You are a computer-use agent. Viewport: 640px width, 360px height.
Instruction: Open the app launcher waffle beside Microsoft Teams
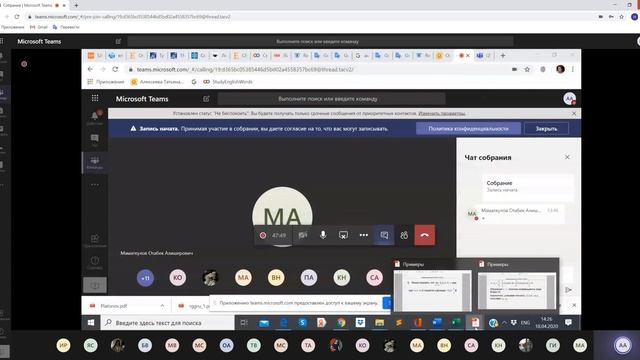95,98
